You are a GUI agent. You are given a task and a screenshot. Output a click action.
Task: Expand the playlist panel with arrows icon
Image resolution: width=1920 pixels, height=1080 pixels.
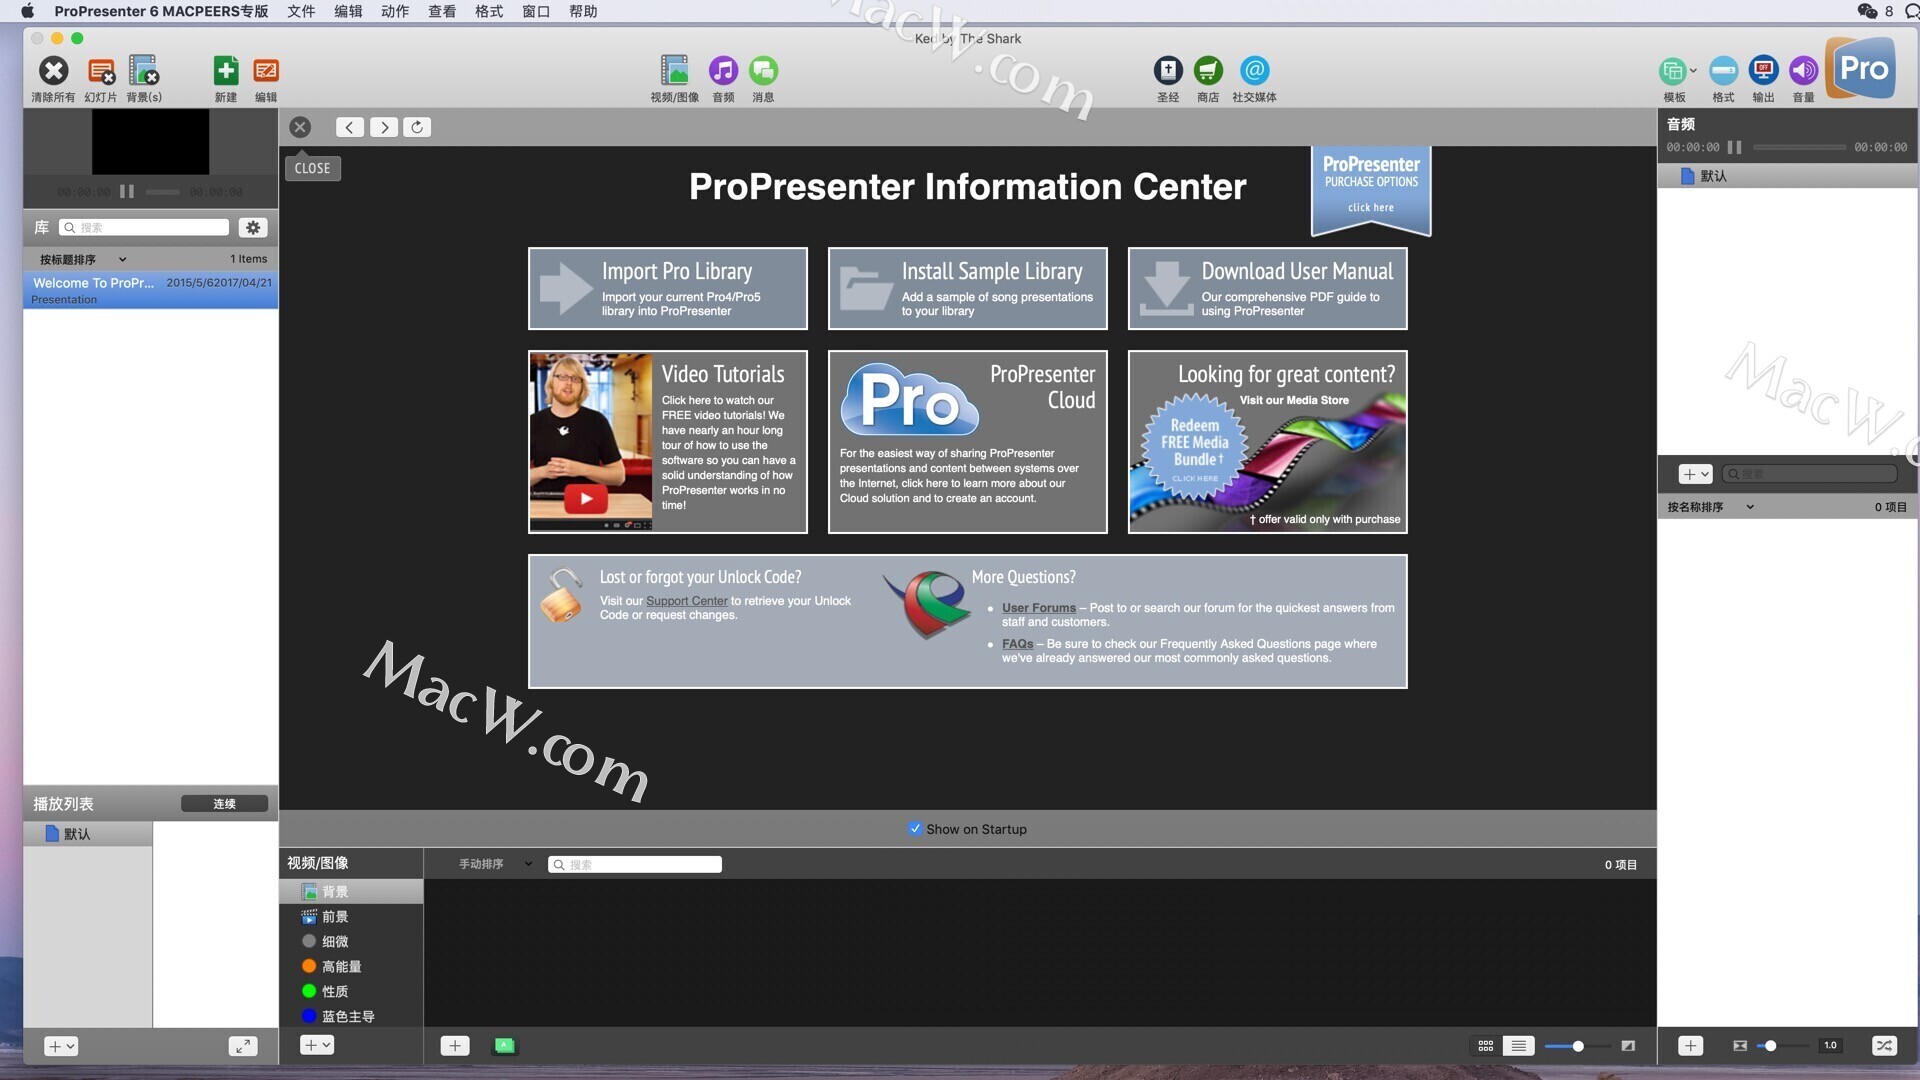(242, 1046)
